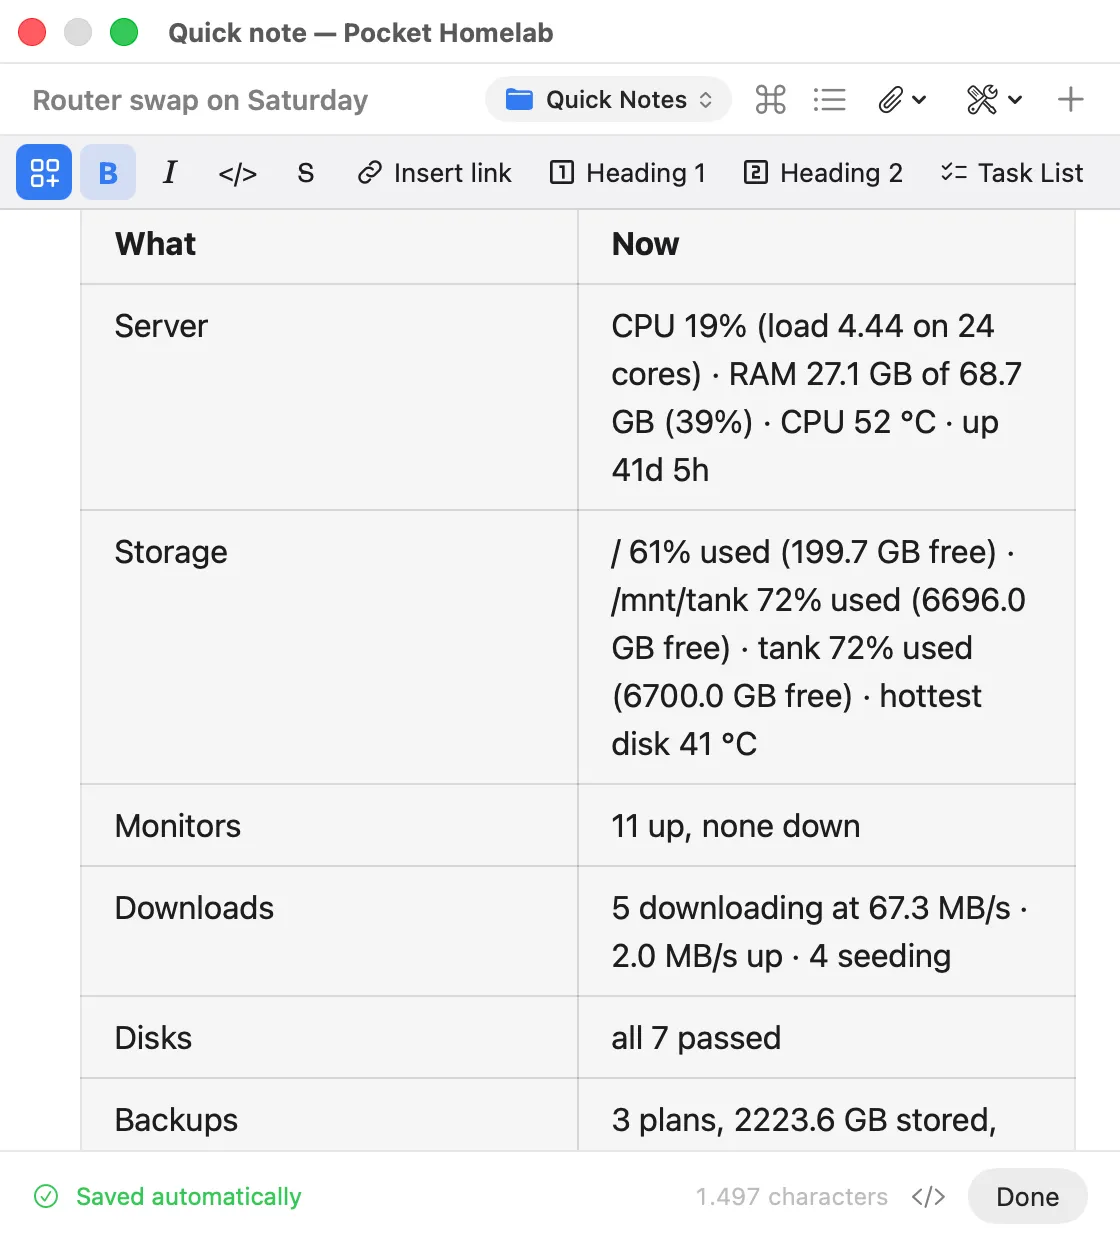
Task: Click the CPU 19% server stats cell
Action: [x=826, y=397]
